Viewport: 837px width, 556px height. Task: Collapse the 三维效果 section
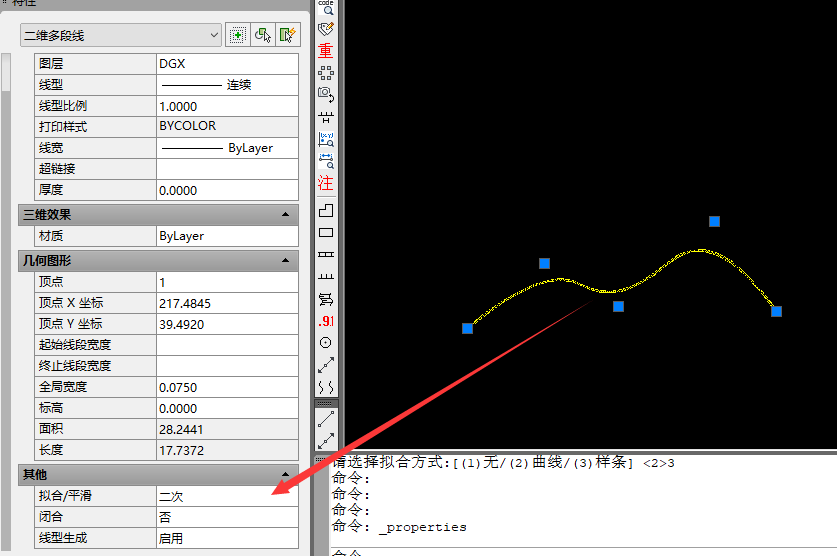(x=285, y=215)
